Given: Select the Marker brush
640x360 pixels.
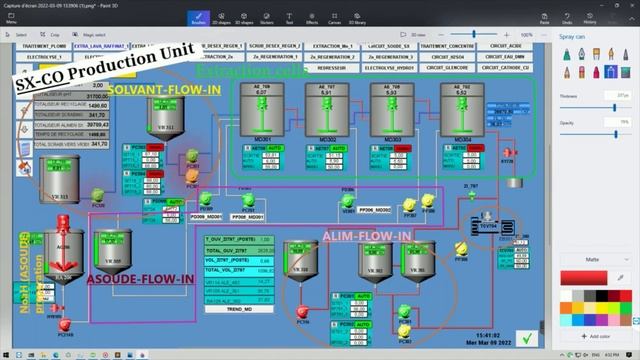Looking at the screenshot, I should [x=567, y=54].
